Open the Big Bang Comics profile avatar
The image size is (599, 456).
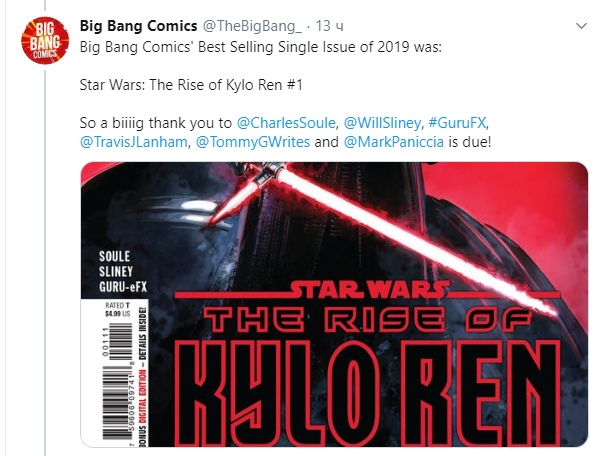click(45, 40)
